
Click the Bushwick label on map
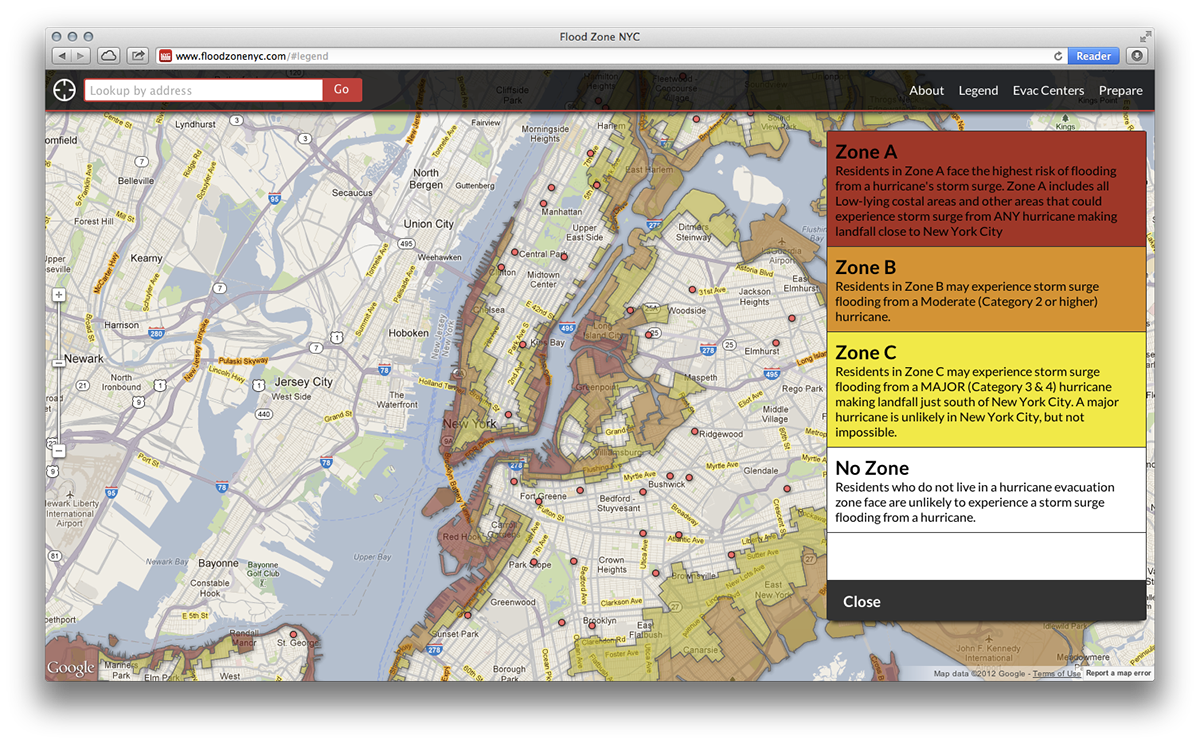click(x=667, y=484)
